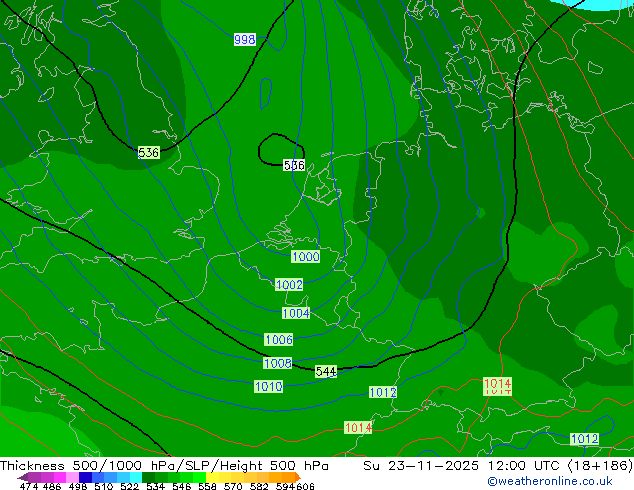Screen dimensions: 634x490
Task: Click the 1004 isobar label
Action: pos(296,313)
